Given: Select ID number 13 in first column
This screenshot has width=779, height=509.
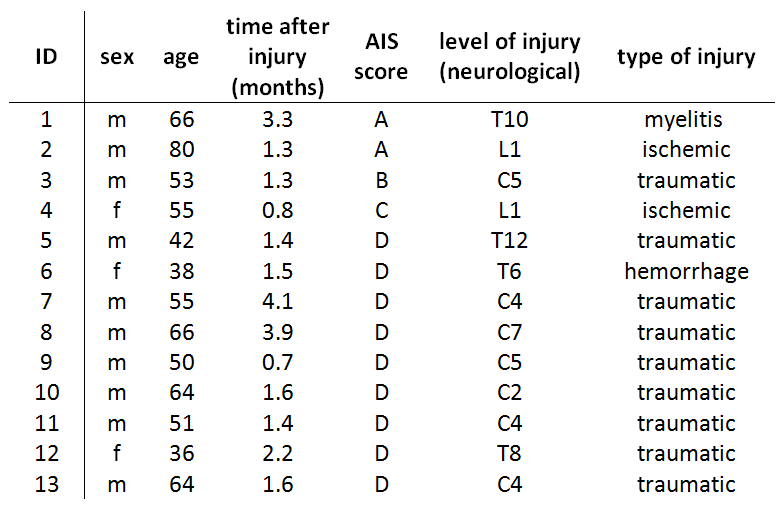Looking at the screenshot, I should (46, 484).
